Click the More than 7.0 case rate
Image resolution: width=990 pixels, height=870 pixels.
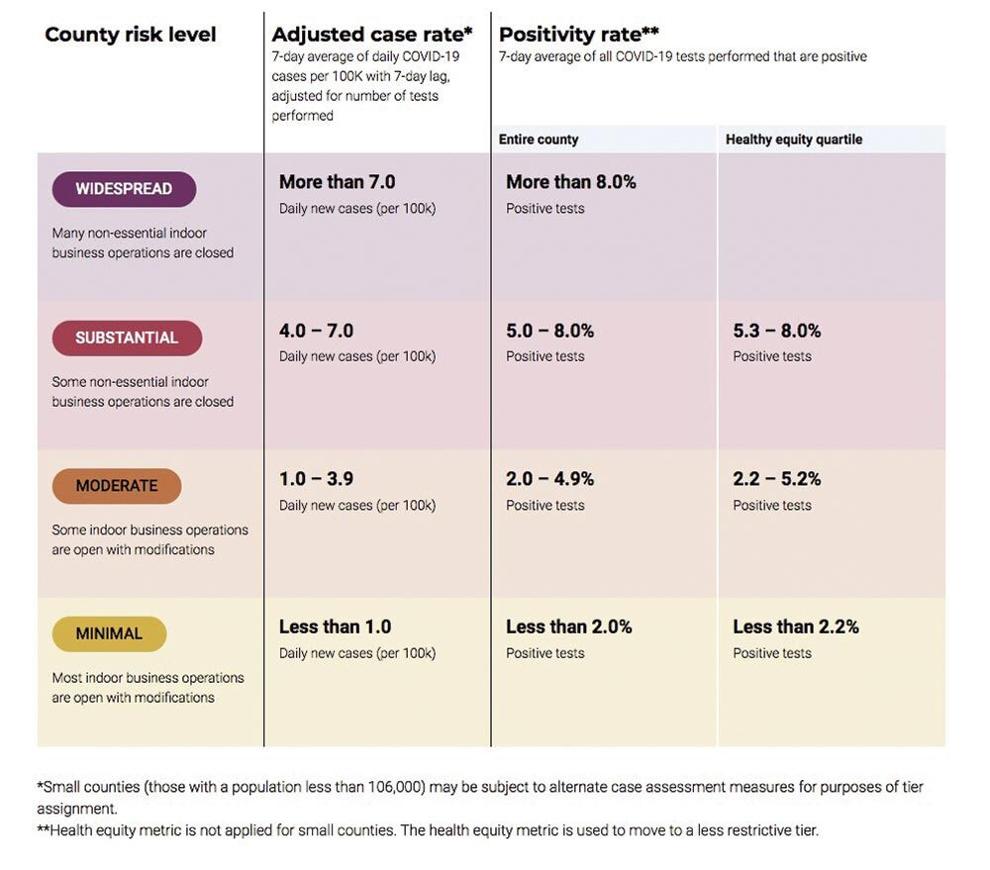(337, 182)
